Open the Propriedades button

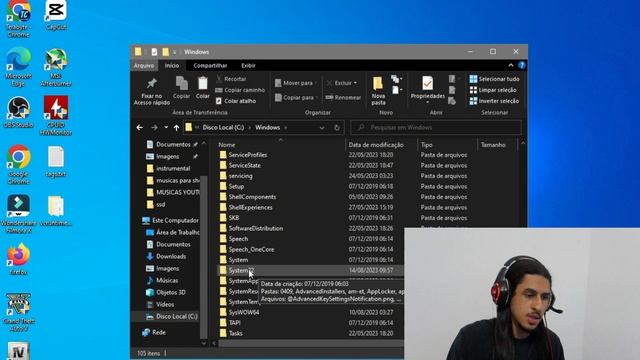[x=427, y=90]
